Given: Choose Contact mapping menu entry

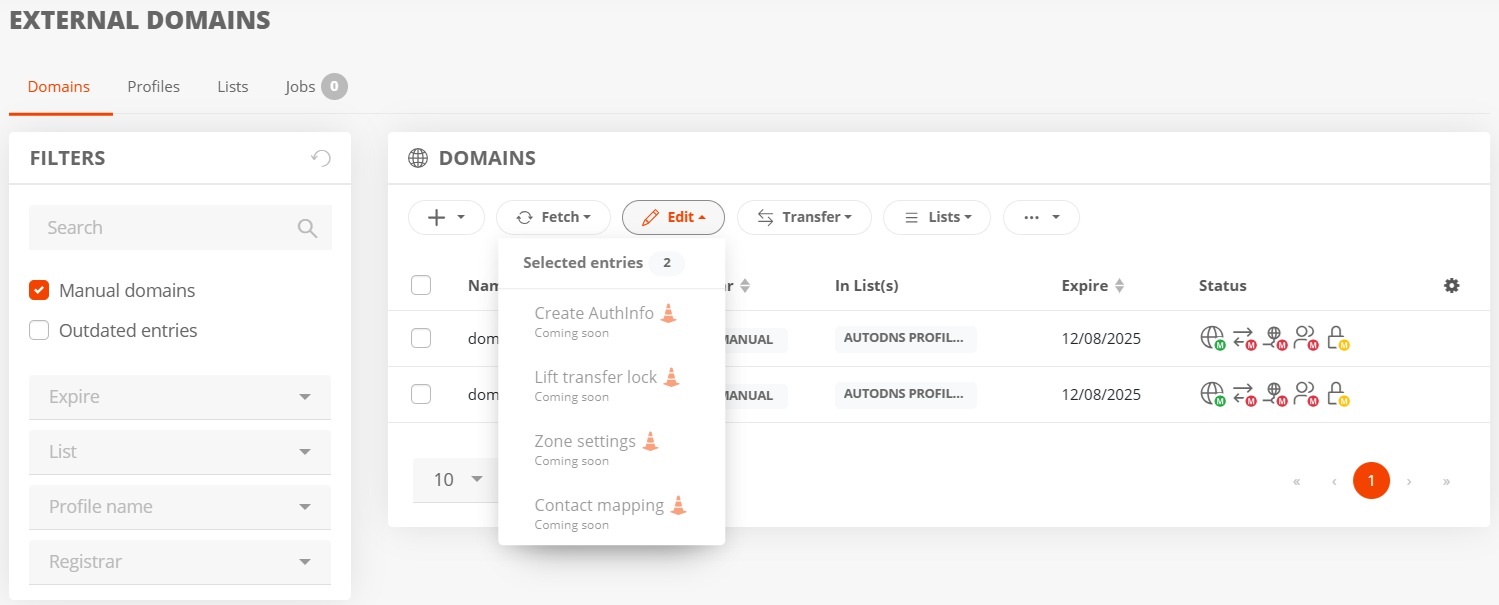Looking at the screenshot, I should coord(611,513).
